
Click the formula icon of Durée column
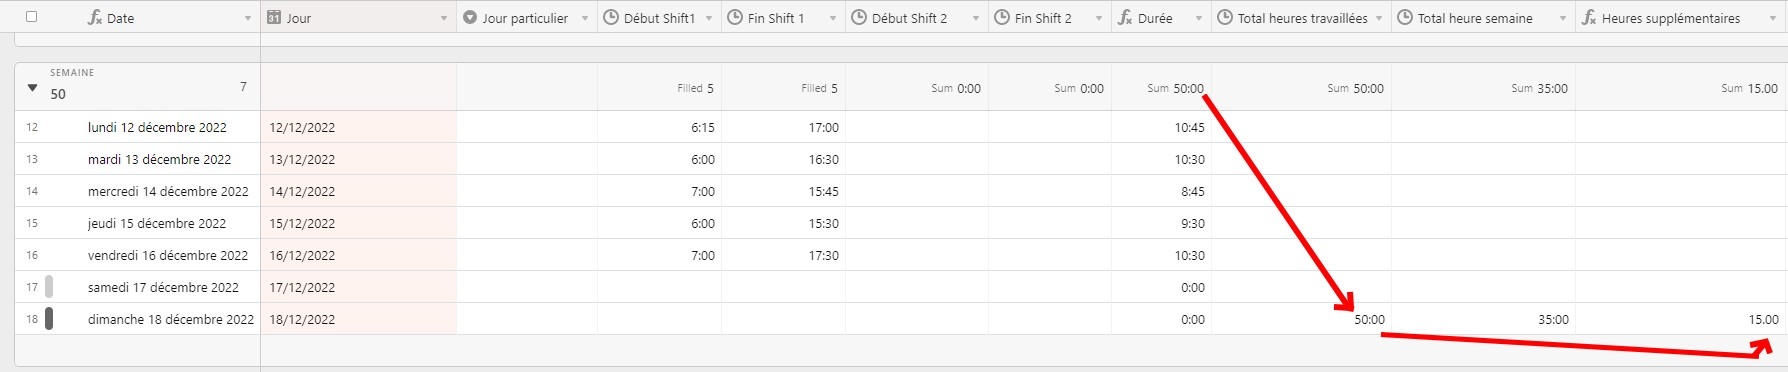pyautogui.click(x=1125, y=18)
